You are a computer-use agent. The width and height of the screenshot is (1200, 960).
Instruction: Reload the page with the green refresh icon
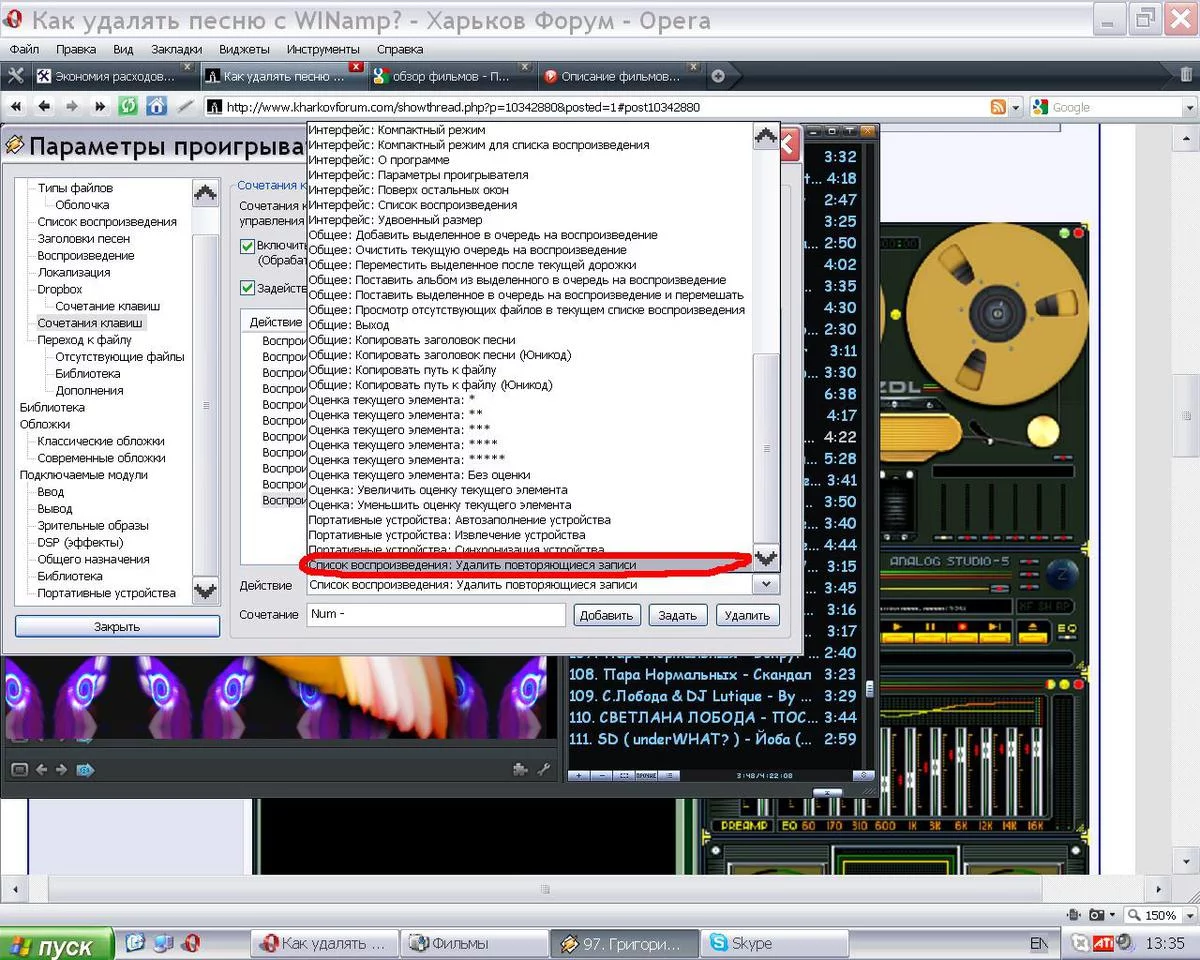point(128,106)
